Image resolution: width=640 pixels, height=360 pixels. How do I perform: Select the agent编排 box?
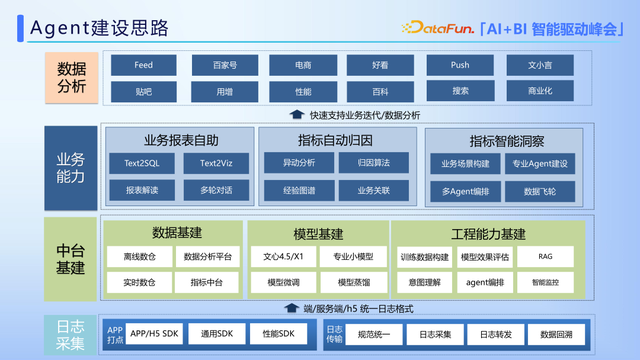485,282
